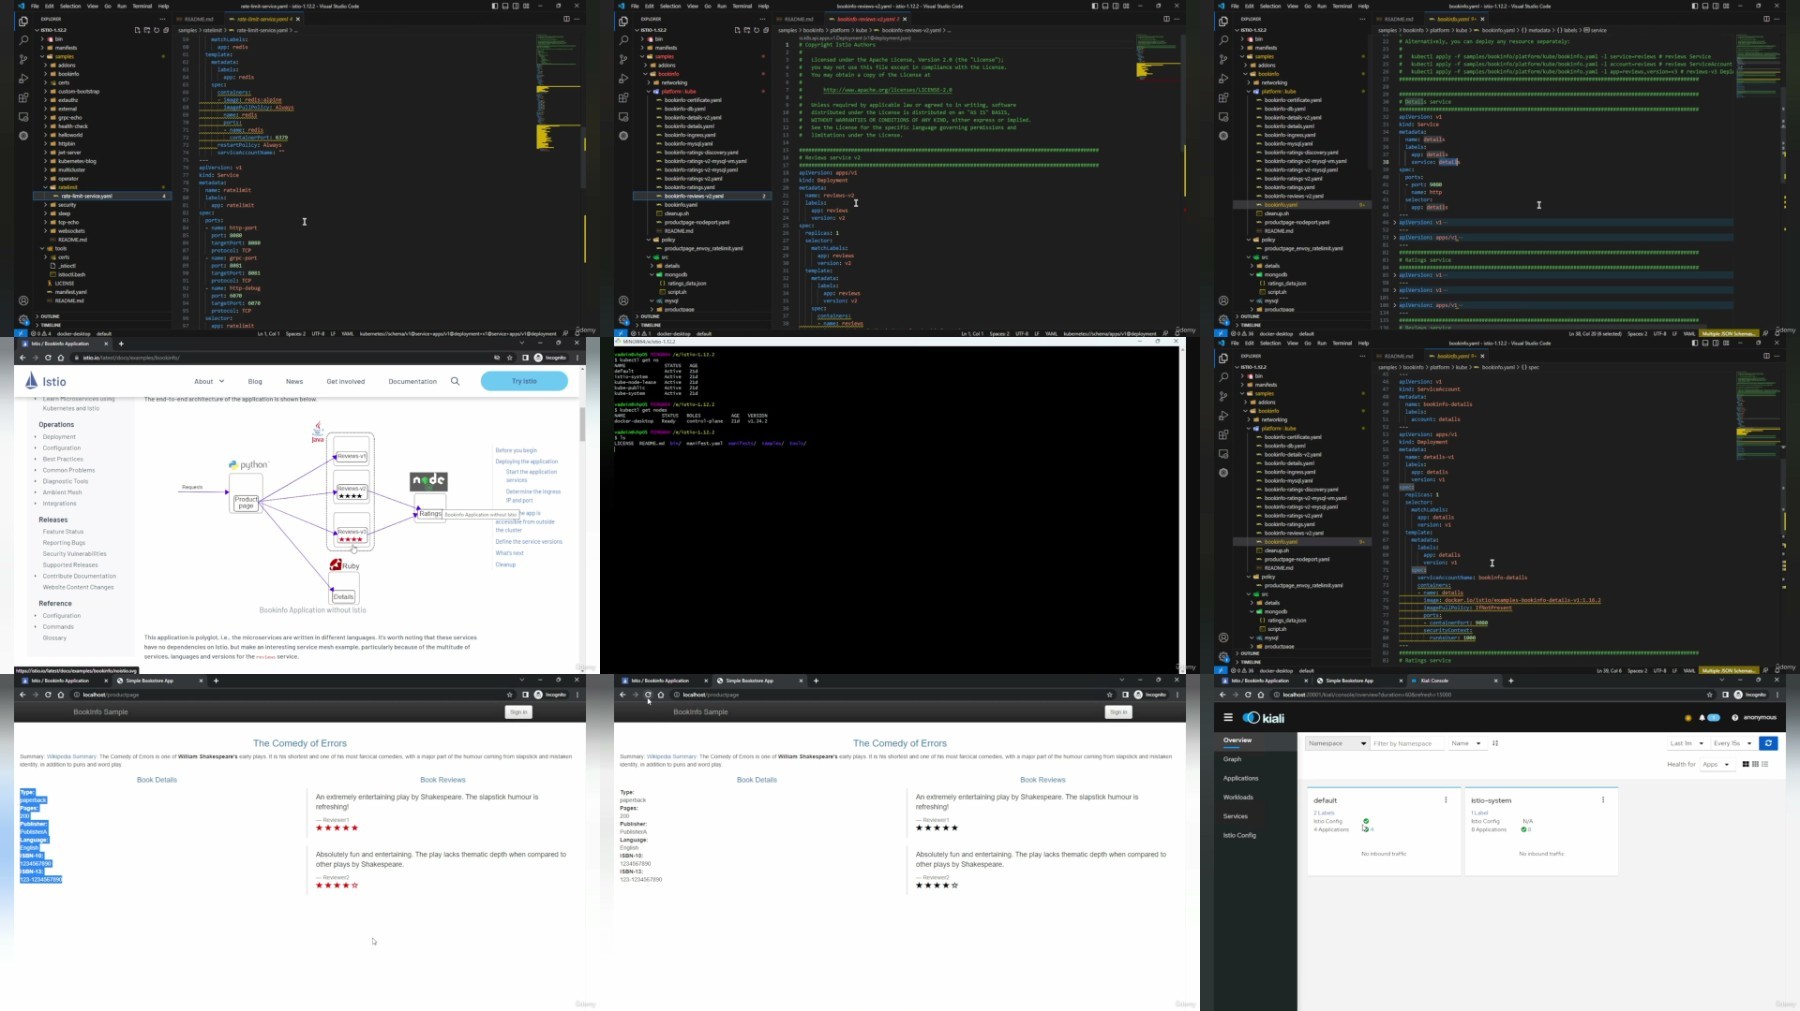Click the Kiali help question mark icon

(x=1735, y=717)
